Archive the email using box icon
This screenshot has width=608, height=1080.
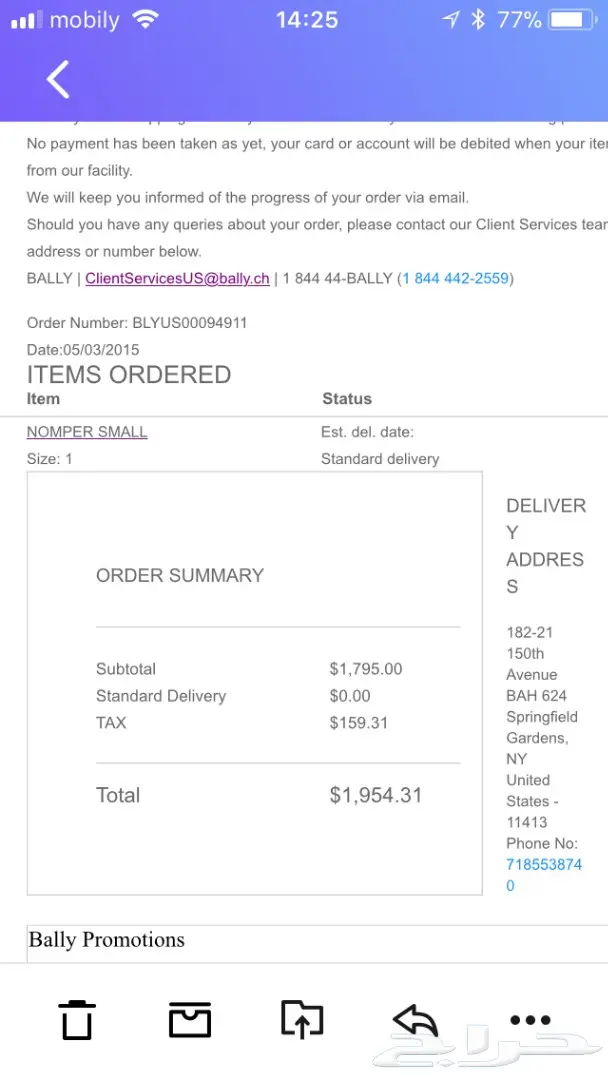[189, 1019]
